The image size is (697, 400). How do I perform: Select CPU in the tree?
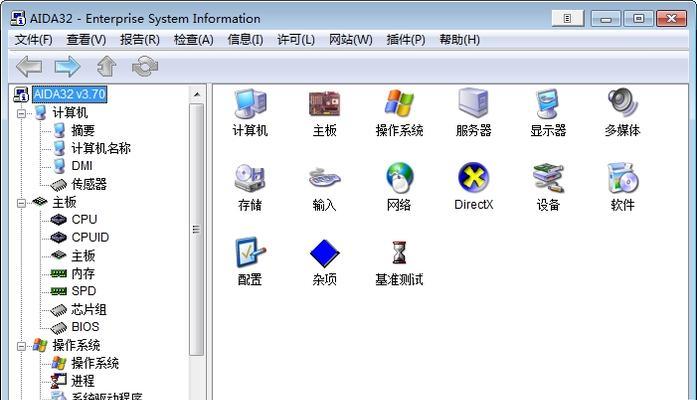(x=84, y=220)
